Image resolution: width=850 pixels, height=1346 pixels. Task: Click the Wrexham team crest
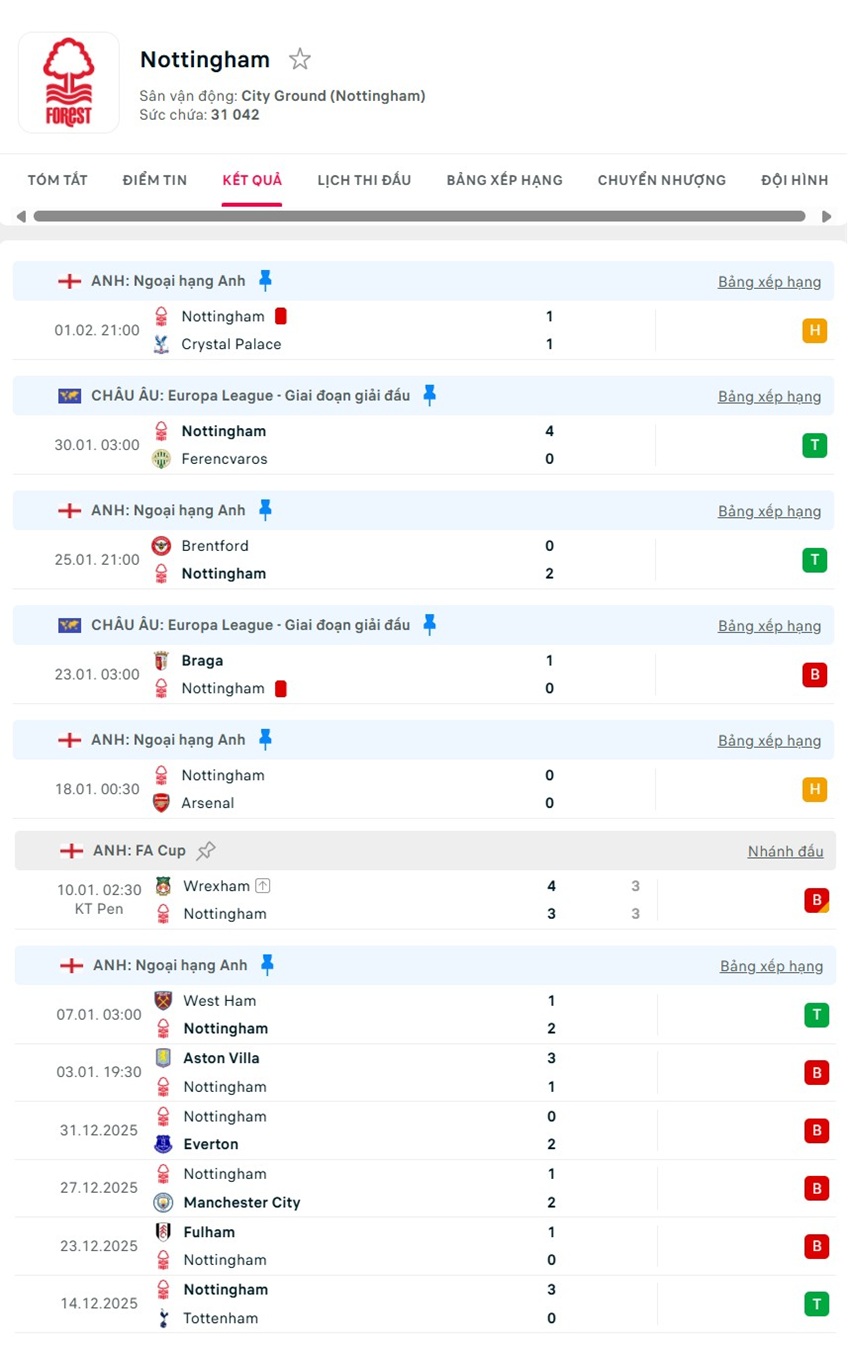coord(163,886)
